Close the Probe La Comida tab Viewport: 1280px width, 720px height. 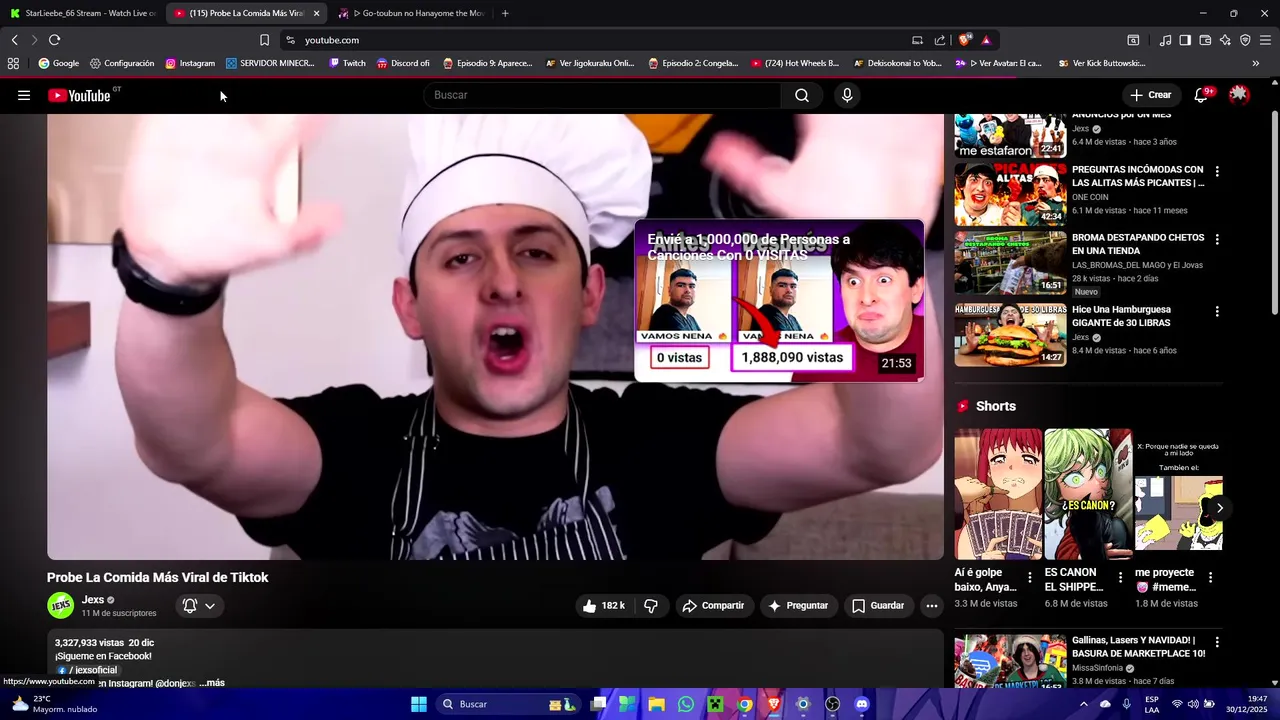tap(316, 13)
